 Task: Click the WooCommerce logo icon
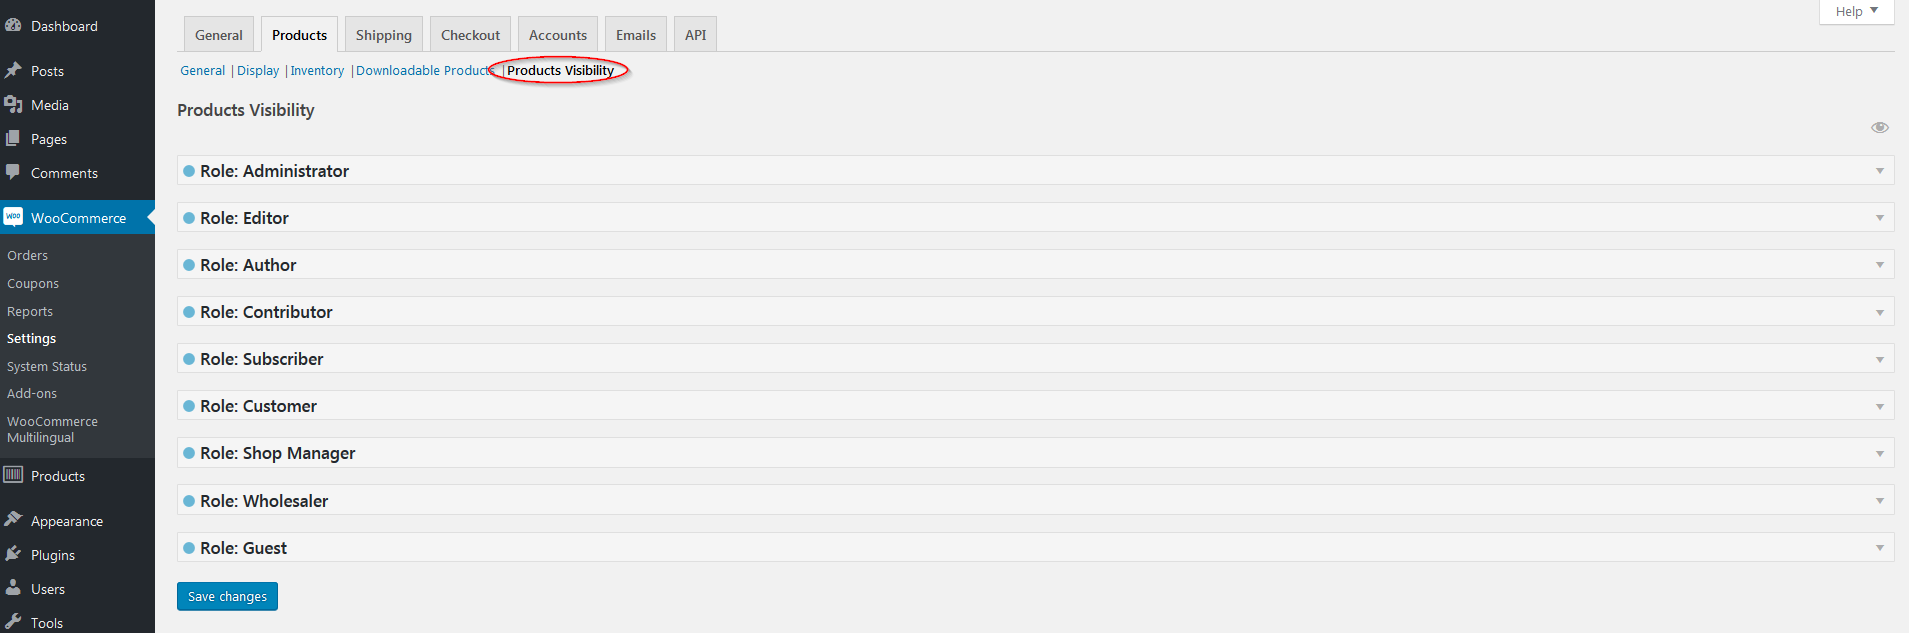click(x=13, y=217)
